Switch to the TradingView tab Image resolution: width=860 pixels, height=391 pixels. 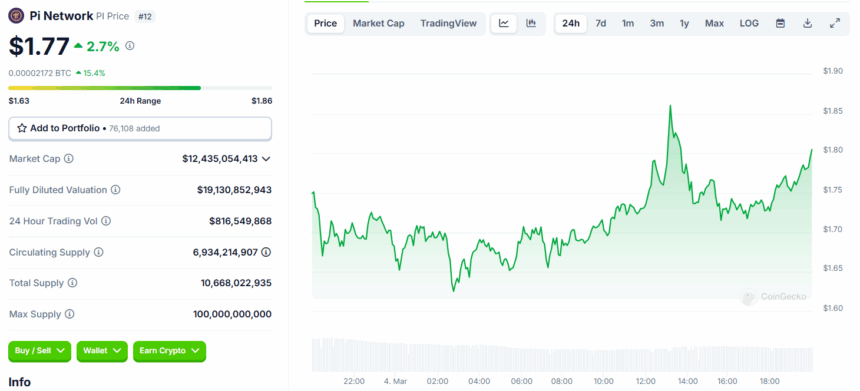point(449,24)
